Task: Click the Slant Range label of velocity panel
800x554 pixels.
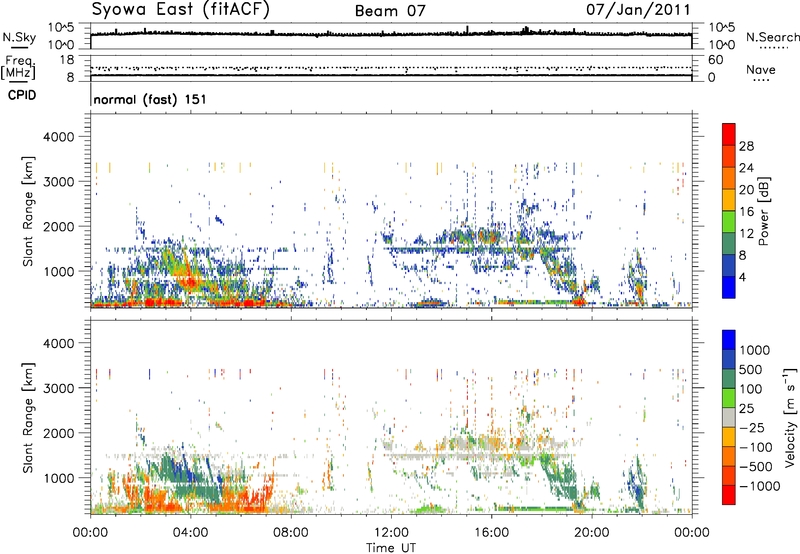Action: pyautogui.click(x=28, y=417)
